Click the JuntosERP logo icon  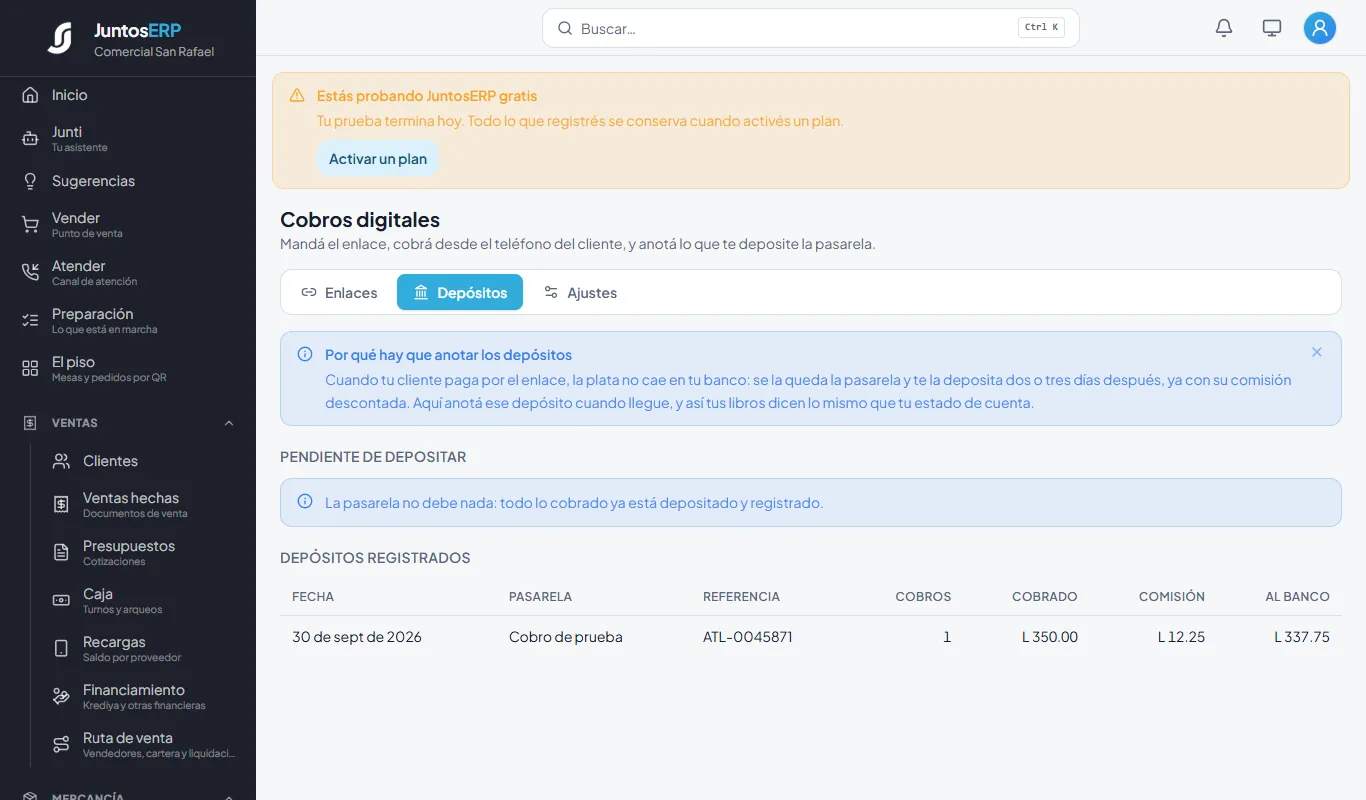[x=60, y=38]
